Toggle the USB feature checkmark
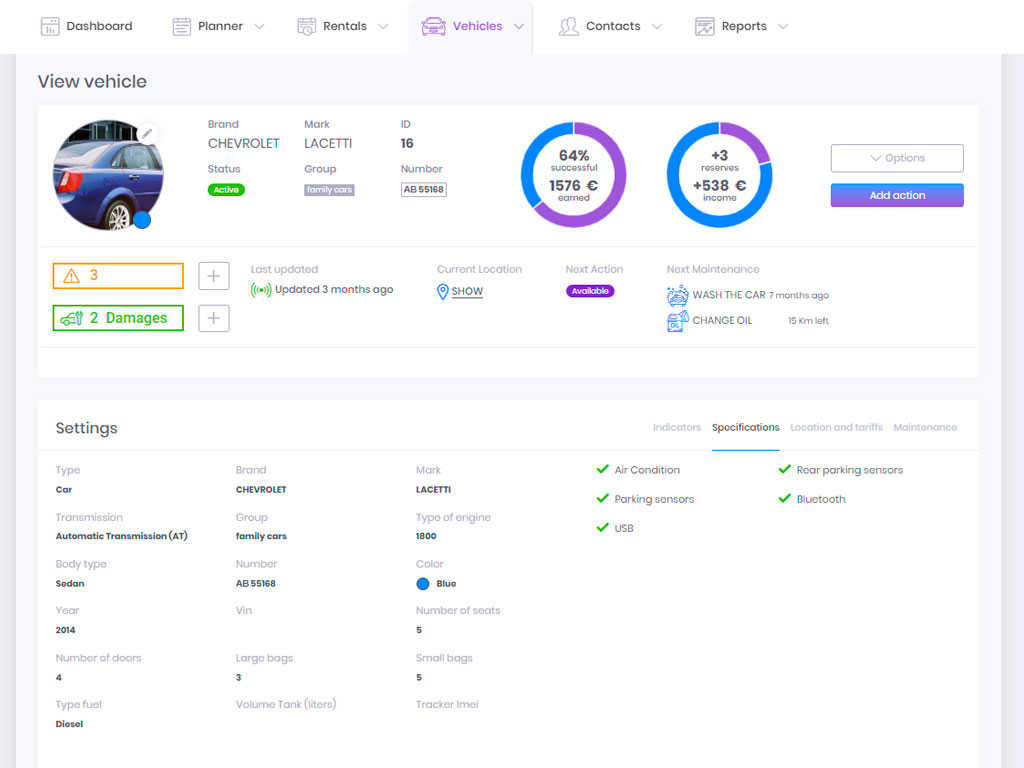Image resolution: width=1024 pixels, height=768 pixels. (x=602, y=527)
